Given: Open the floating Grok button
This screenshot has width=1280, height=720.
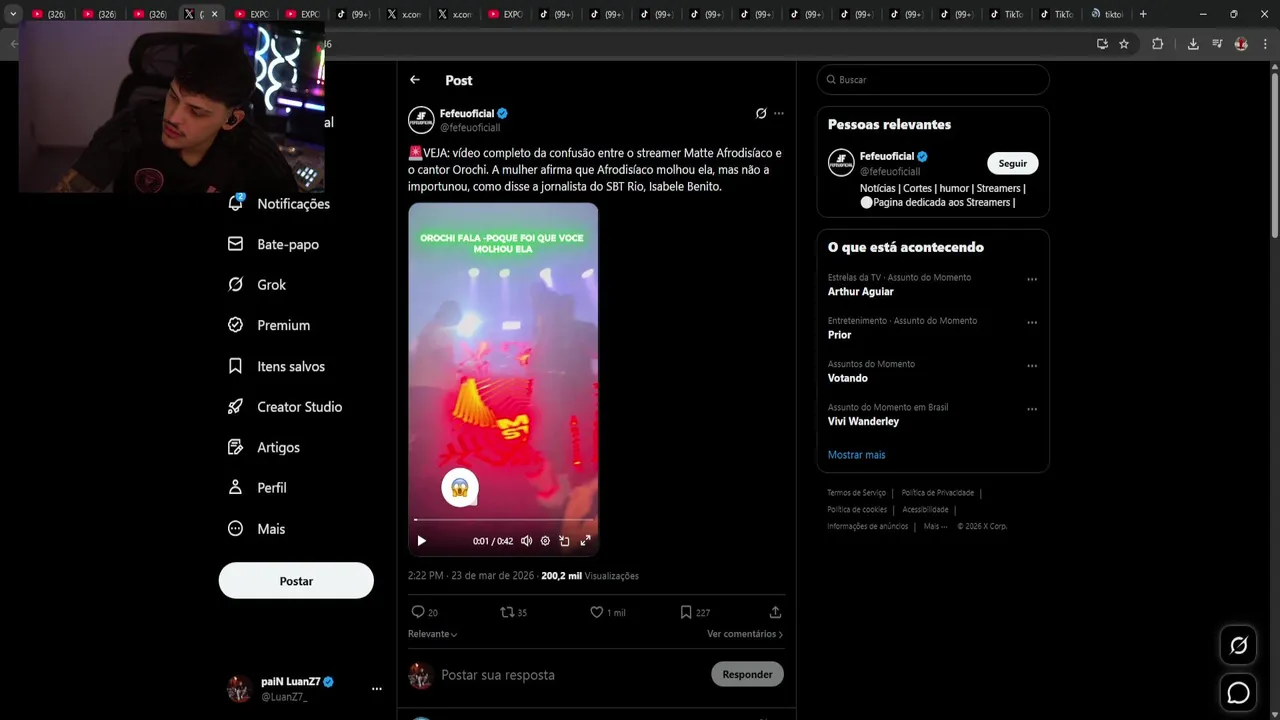Looking at the screenshot, I should 1238,646.
